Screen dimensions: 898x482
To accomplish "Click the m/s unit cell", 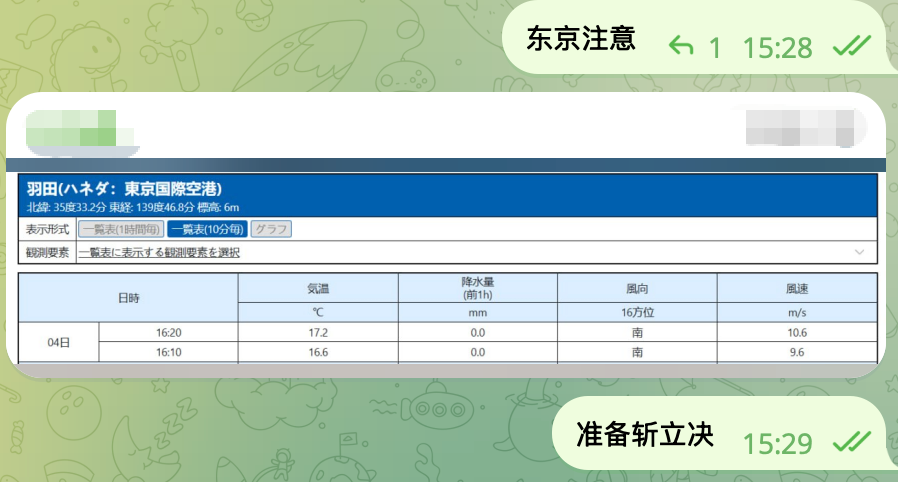I will (x=797, y=313).
